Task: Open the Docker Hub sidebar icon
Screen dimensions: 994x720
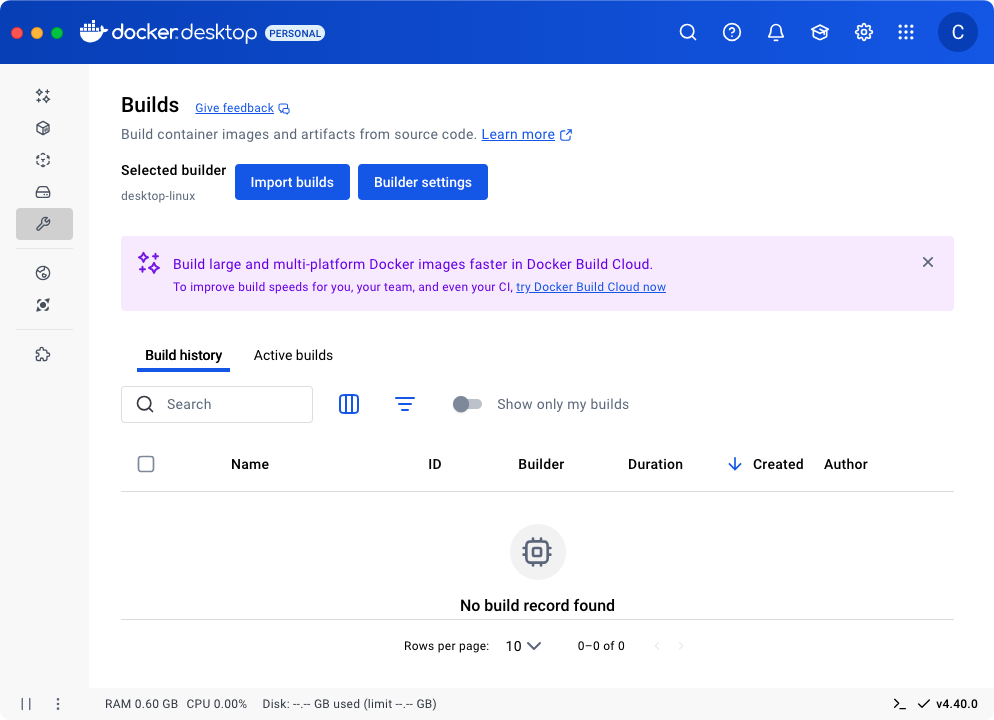Action: coord(43,273)
